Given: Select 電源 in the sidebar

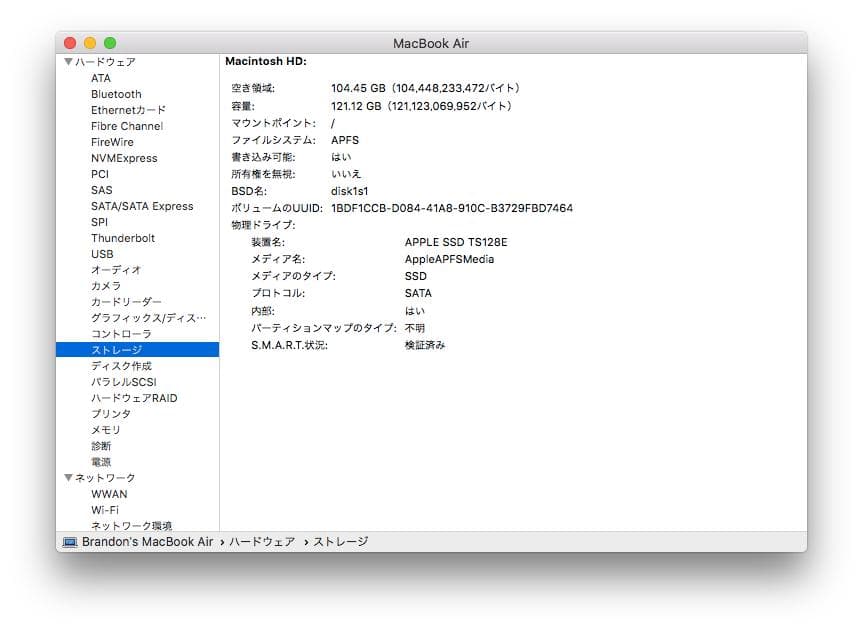Looking at the screenshot, I should point(101,461).
